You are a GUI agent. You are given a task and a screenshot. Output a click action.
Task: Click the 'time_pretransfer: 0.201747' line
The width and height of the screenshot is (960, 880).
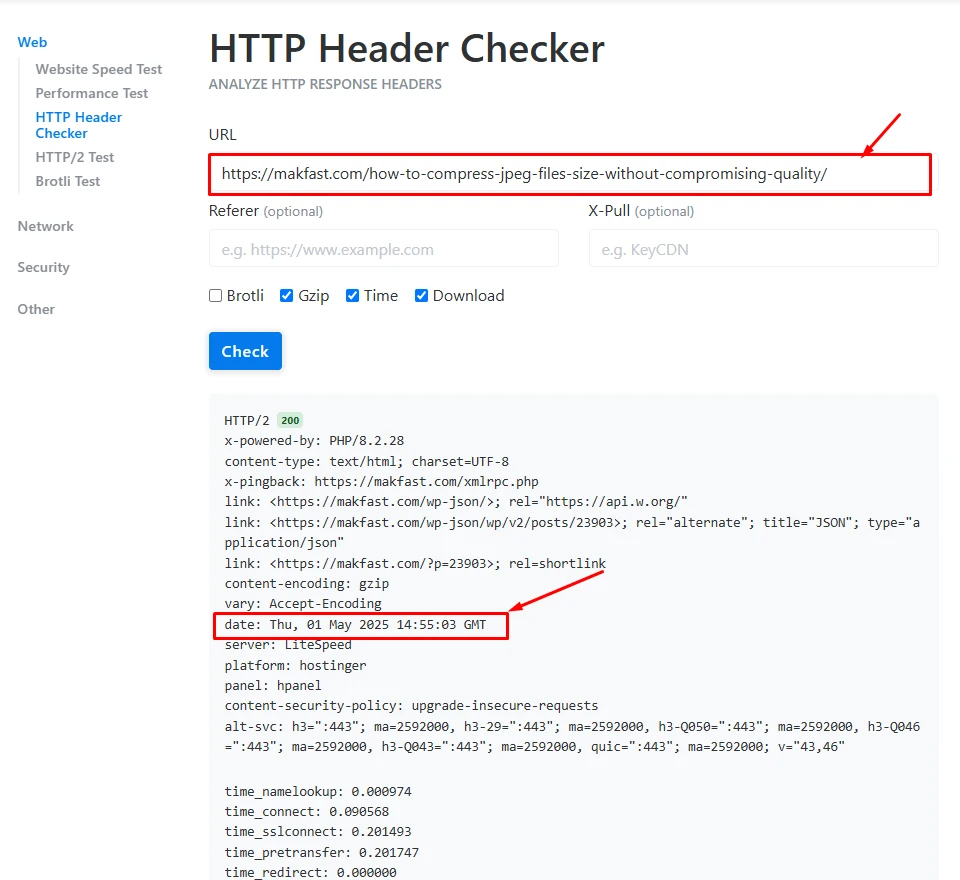click(x=322, y=852)
